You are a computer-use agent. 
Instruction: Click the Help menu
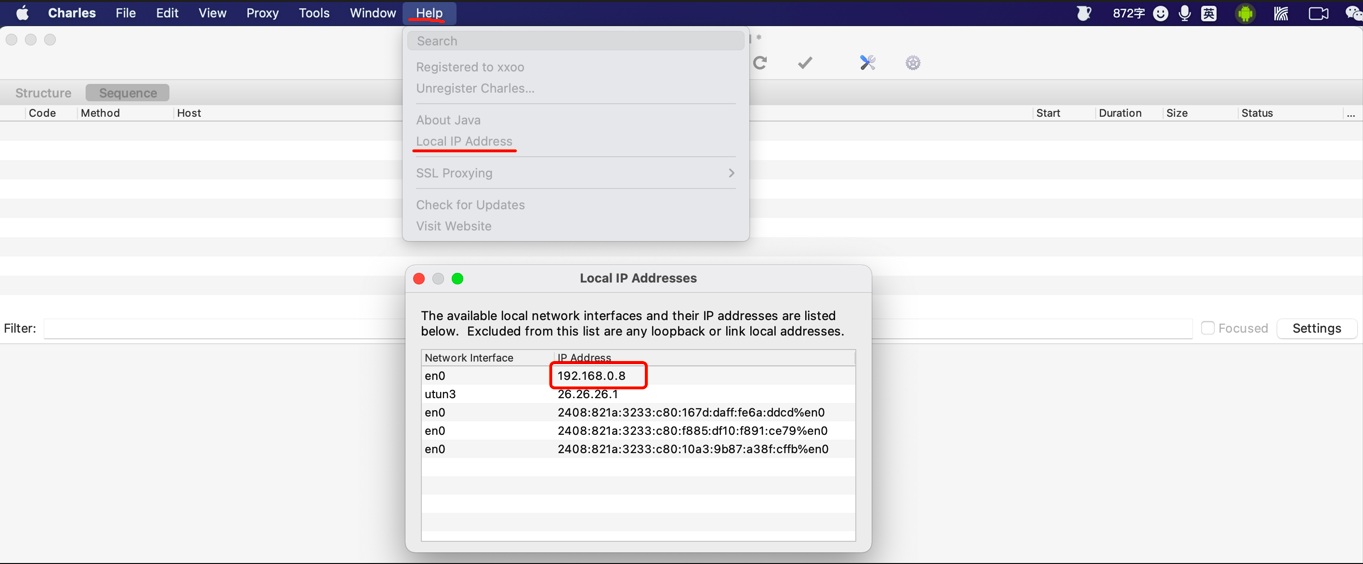pyautogui.click(x=429, y=13)
